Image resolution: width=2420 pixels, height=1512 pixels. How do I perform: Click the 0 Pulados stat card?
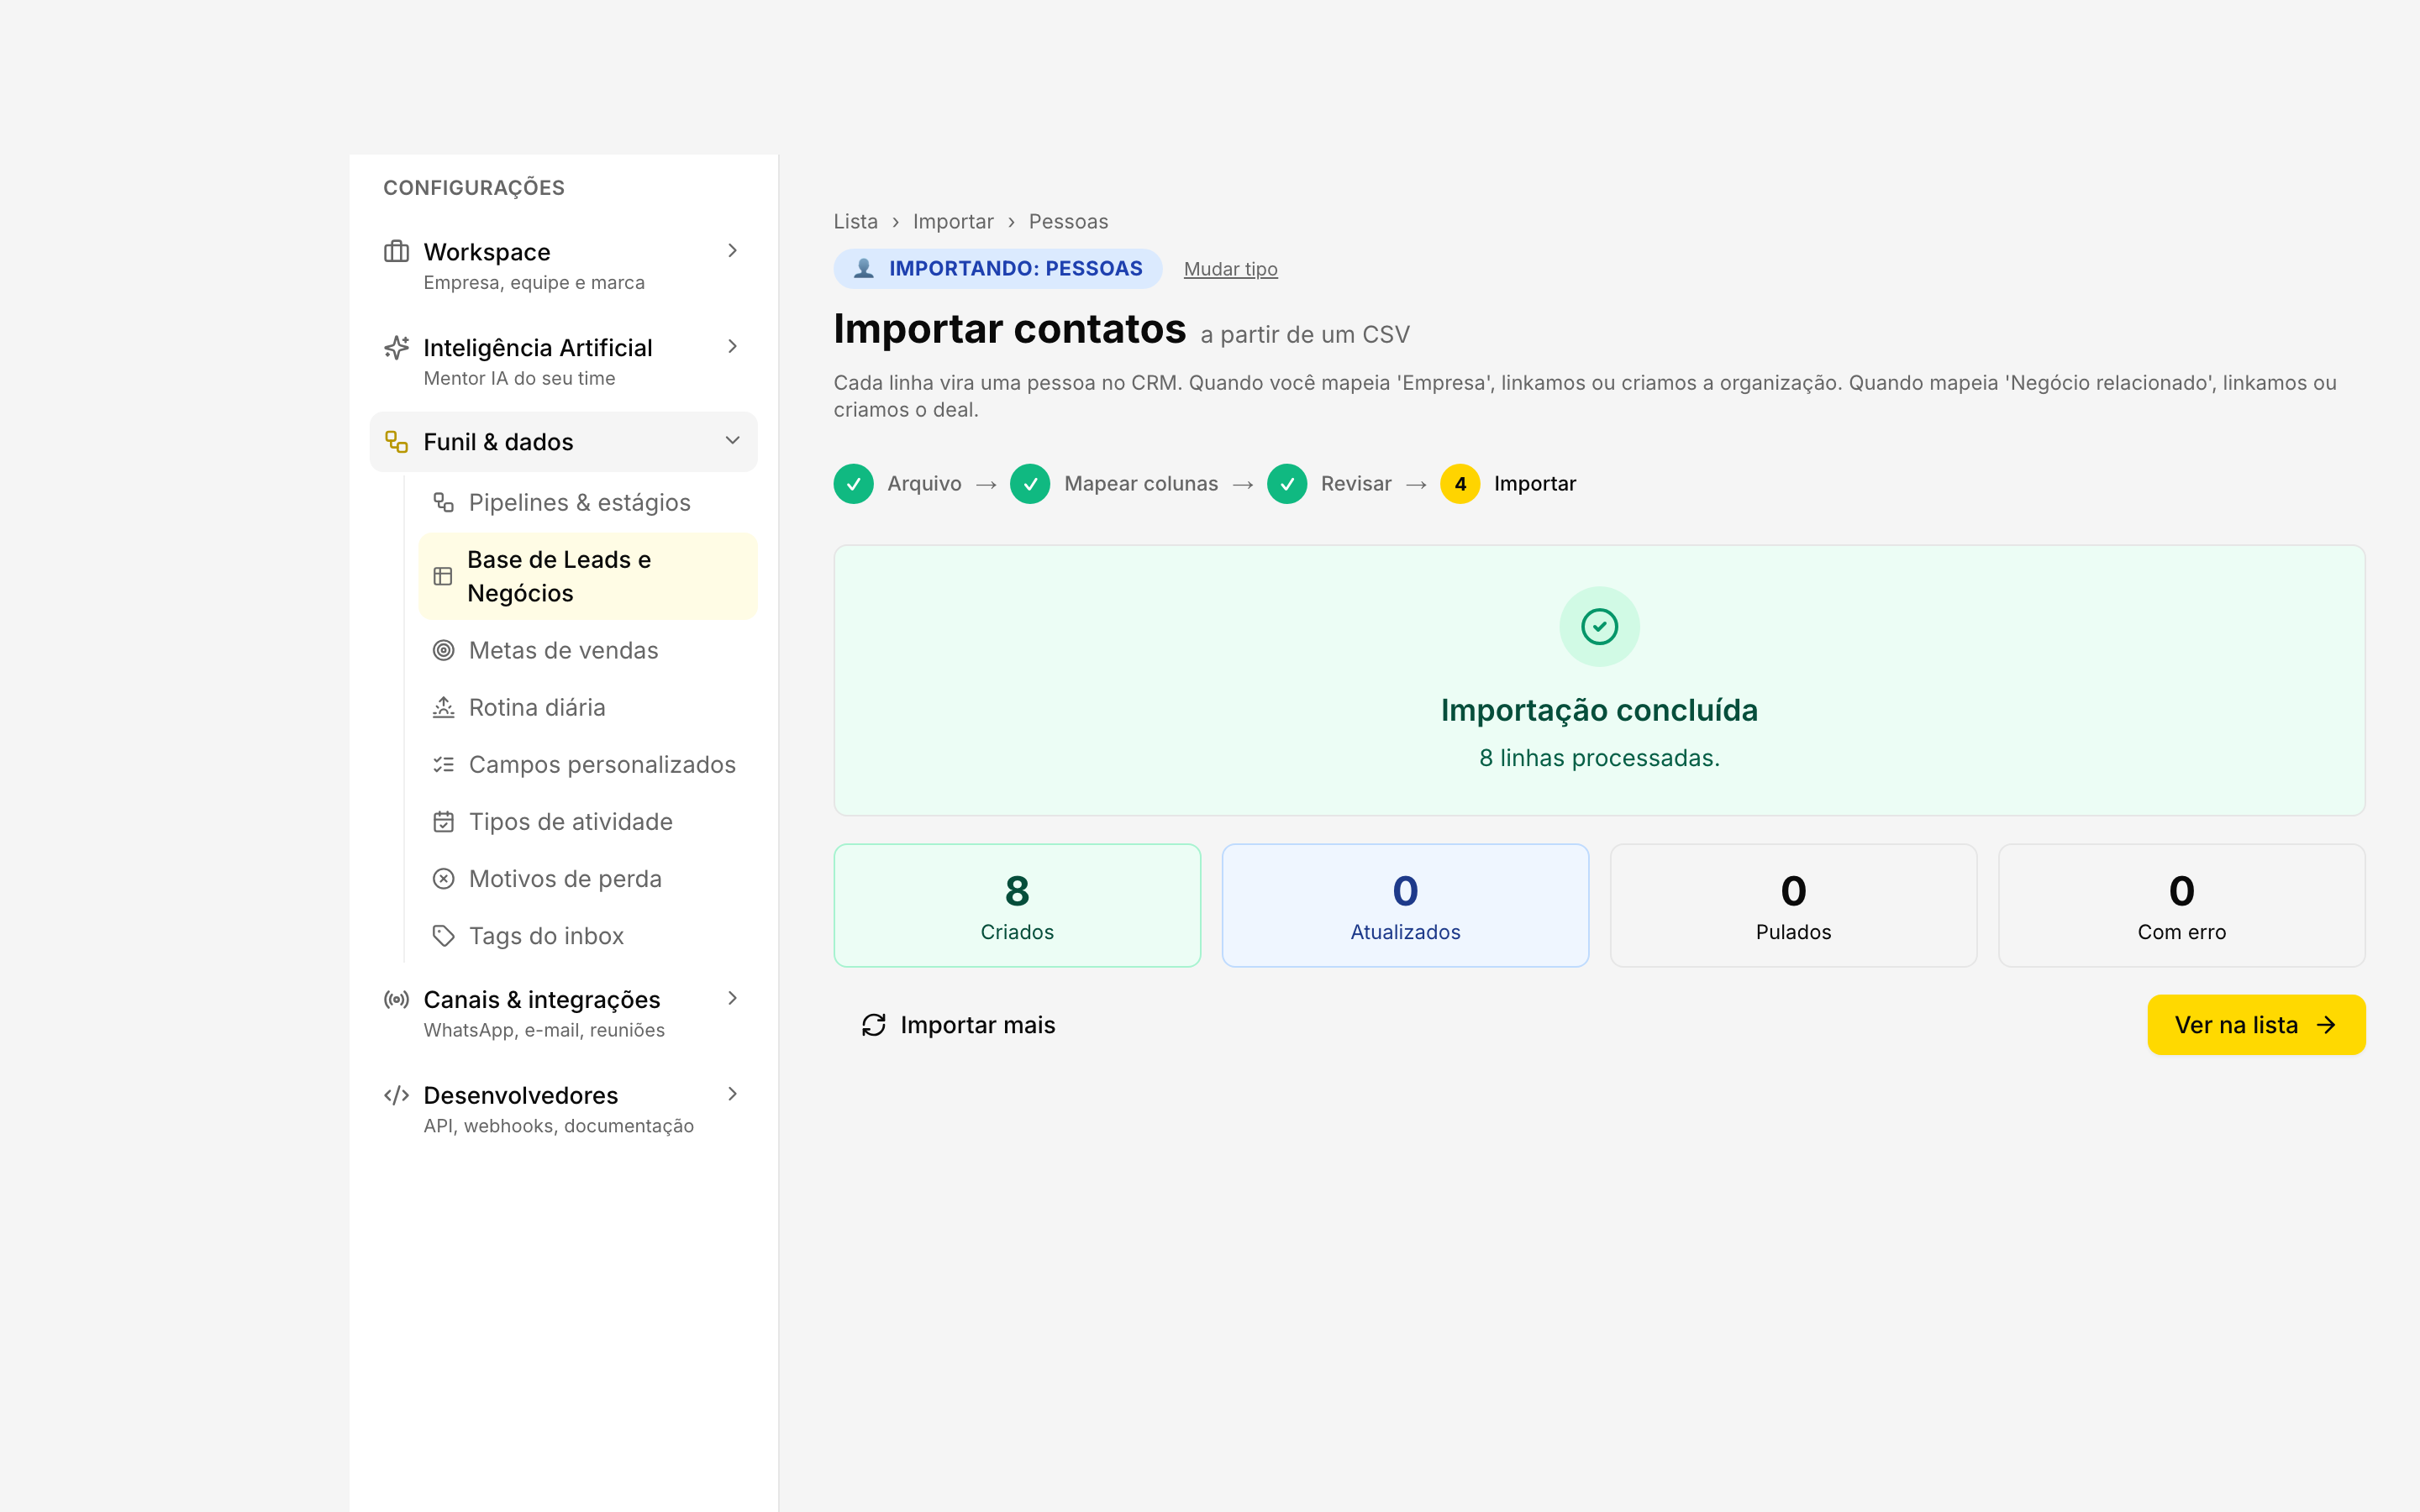click(x=1793, y=905)
